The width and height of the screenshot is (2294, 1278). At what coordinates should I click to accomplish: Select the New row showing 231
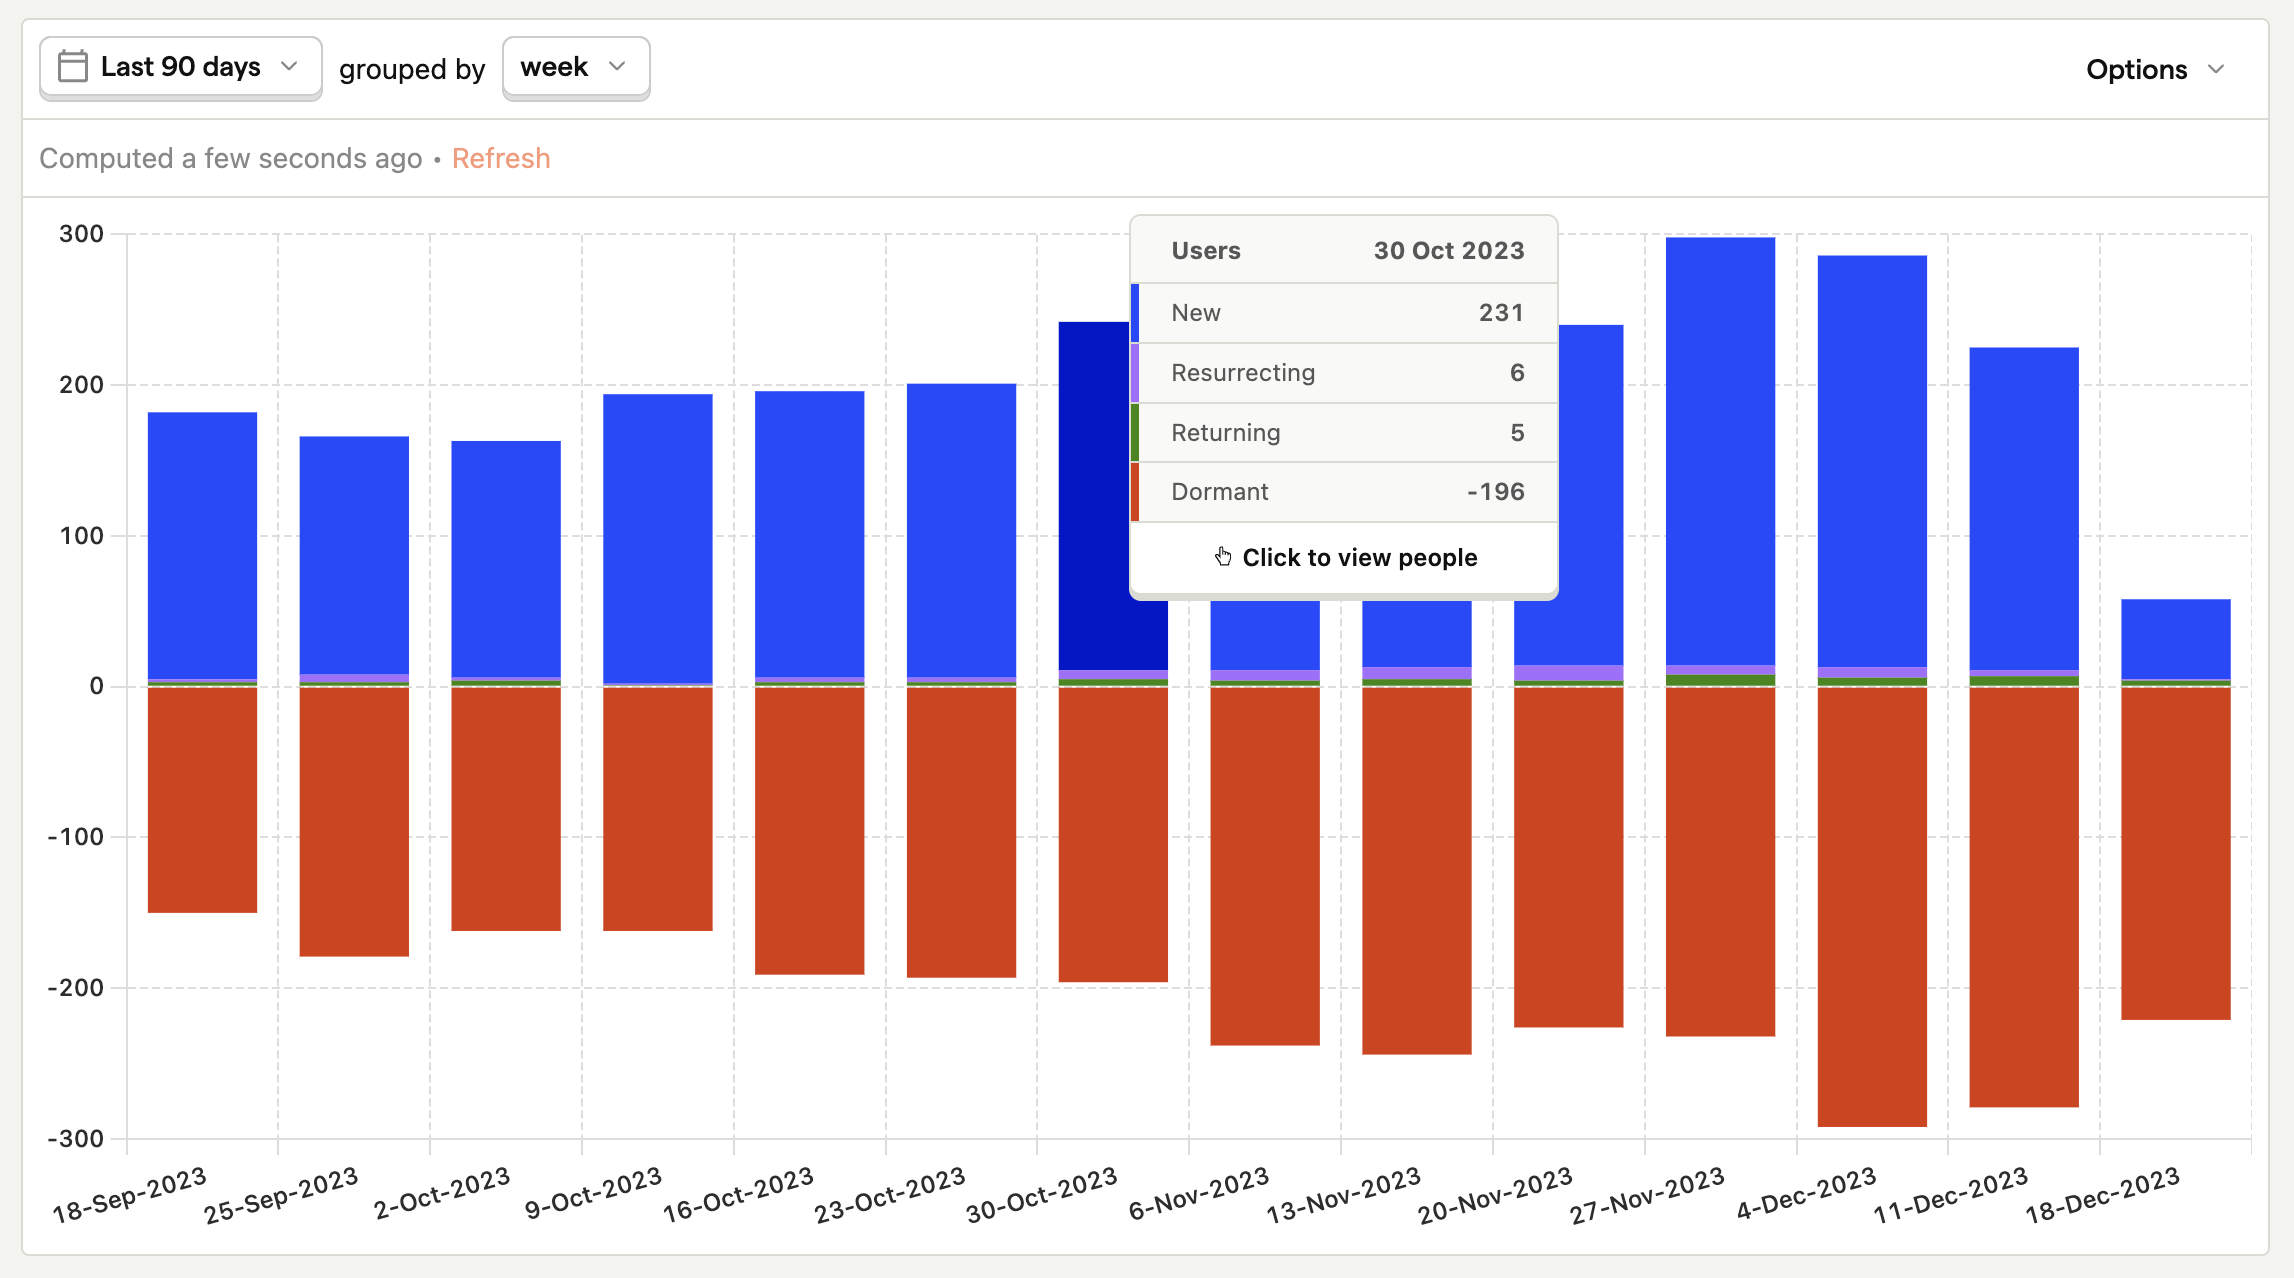1344,313
